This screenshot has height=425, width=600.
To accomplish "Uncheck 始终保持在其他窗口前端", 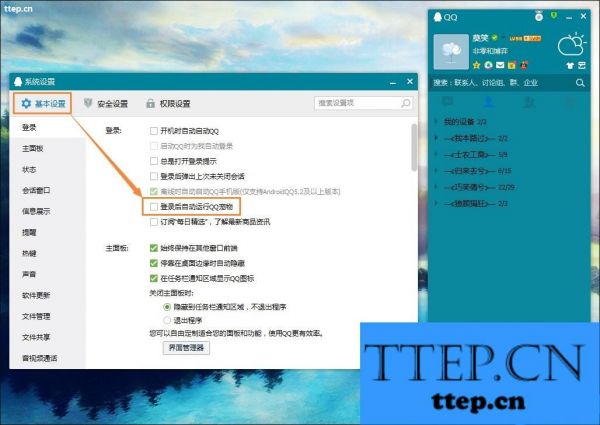I will 154,248.
